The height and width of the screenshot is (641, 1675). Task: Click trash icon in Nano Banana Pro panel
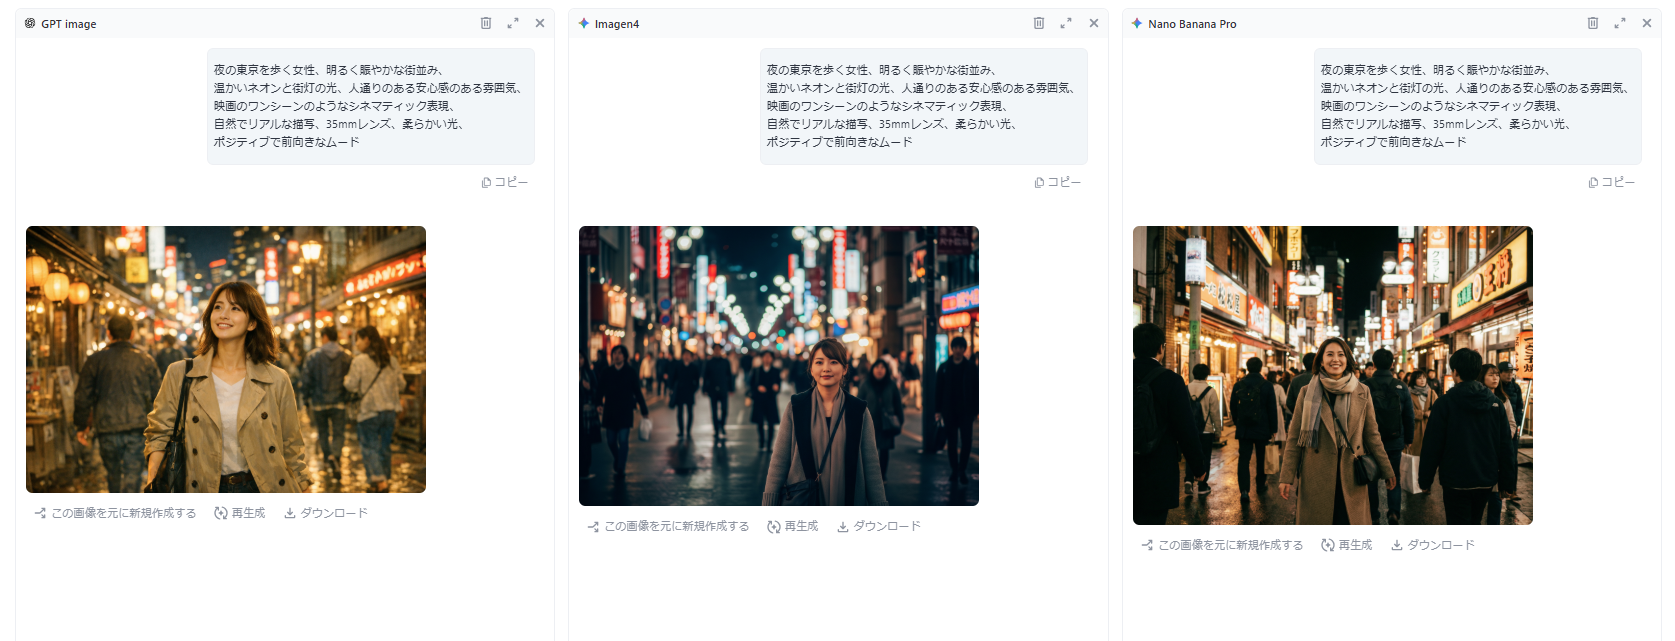[x=1593, y=23]
